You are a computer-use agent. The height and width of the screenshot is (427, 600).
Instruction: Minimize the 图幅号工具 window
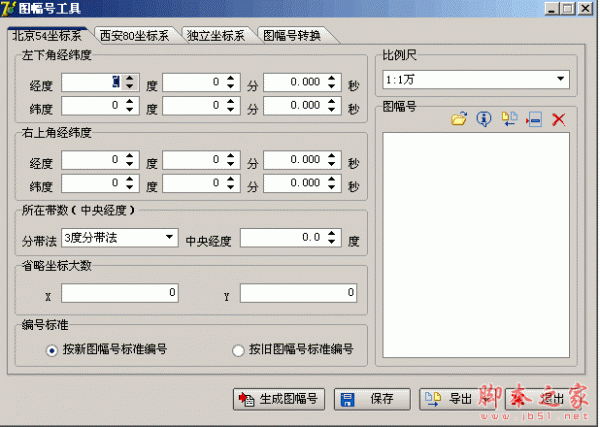point(551,8)
